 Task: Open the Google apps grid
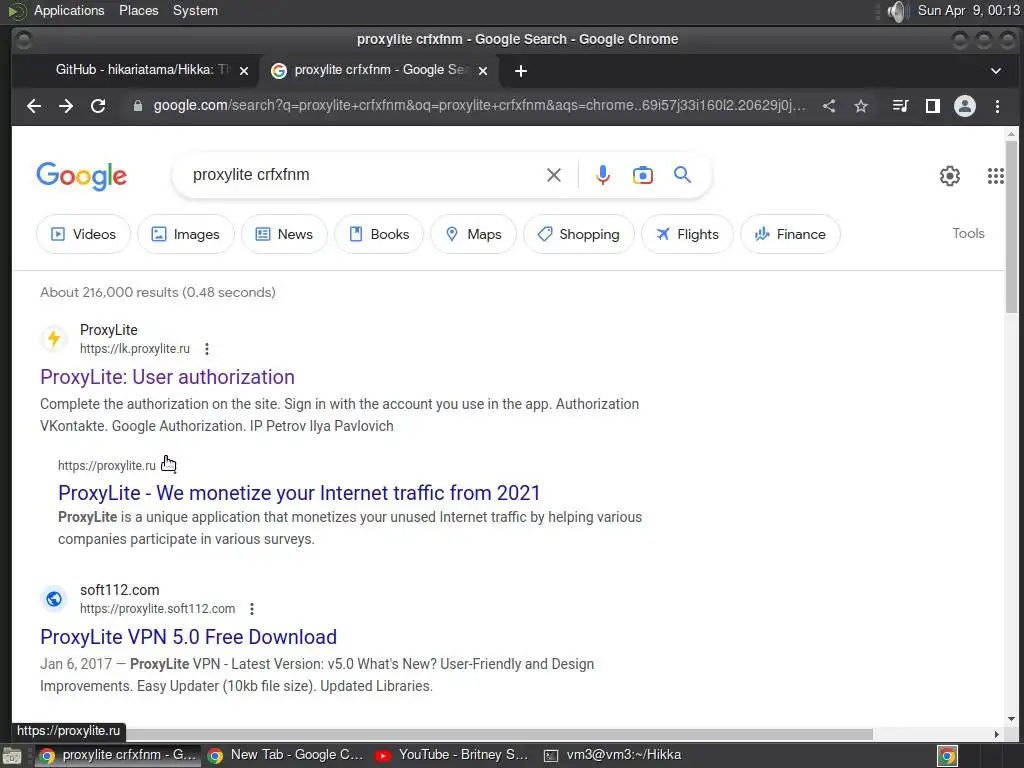[995, 176]
